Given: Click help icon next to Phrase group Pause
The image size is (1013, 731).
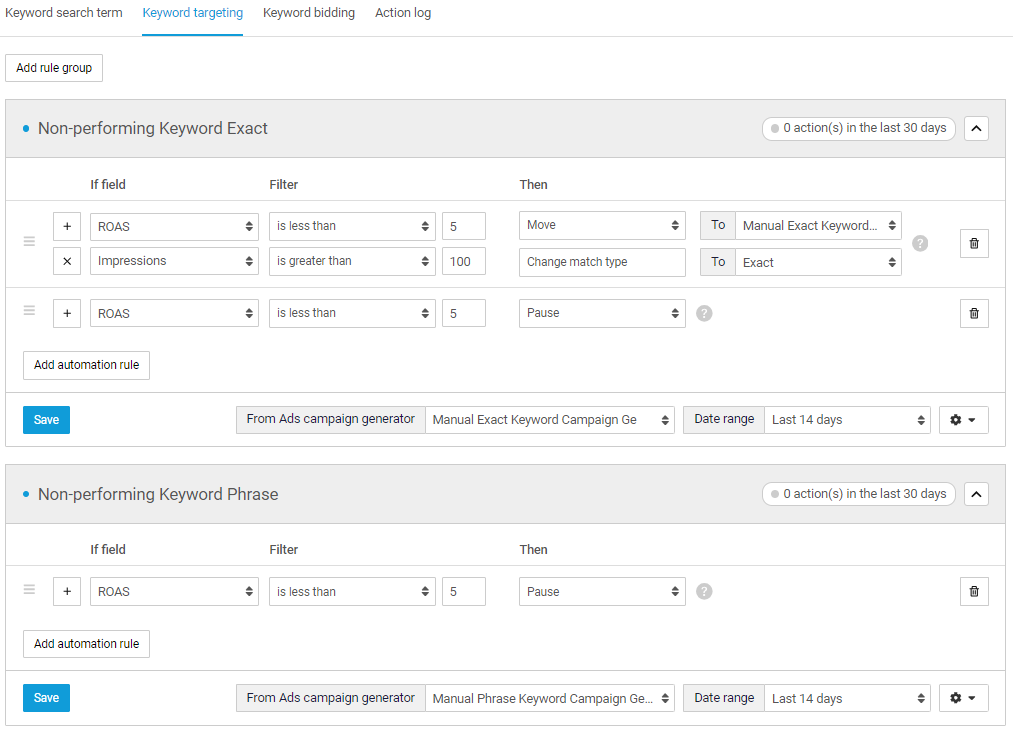Looking at the screenshot, I should pos(704,591).
